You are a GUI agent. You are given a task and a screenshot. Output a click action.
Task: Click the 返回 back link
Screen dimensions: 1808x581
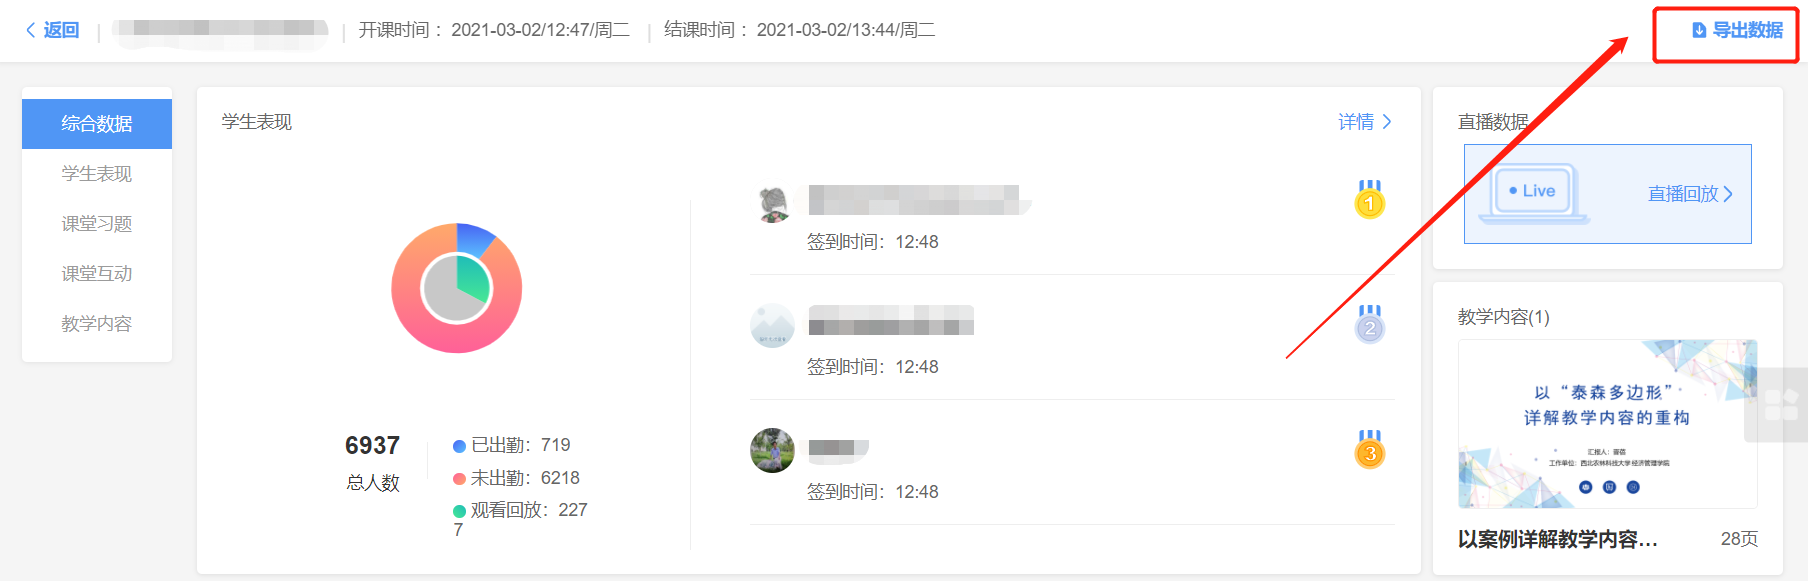tap(61, 30)
